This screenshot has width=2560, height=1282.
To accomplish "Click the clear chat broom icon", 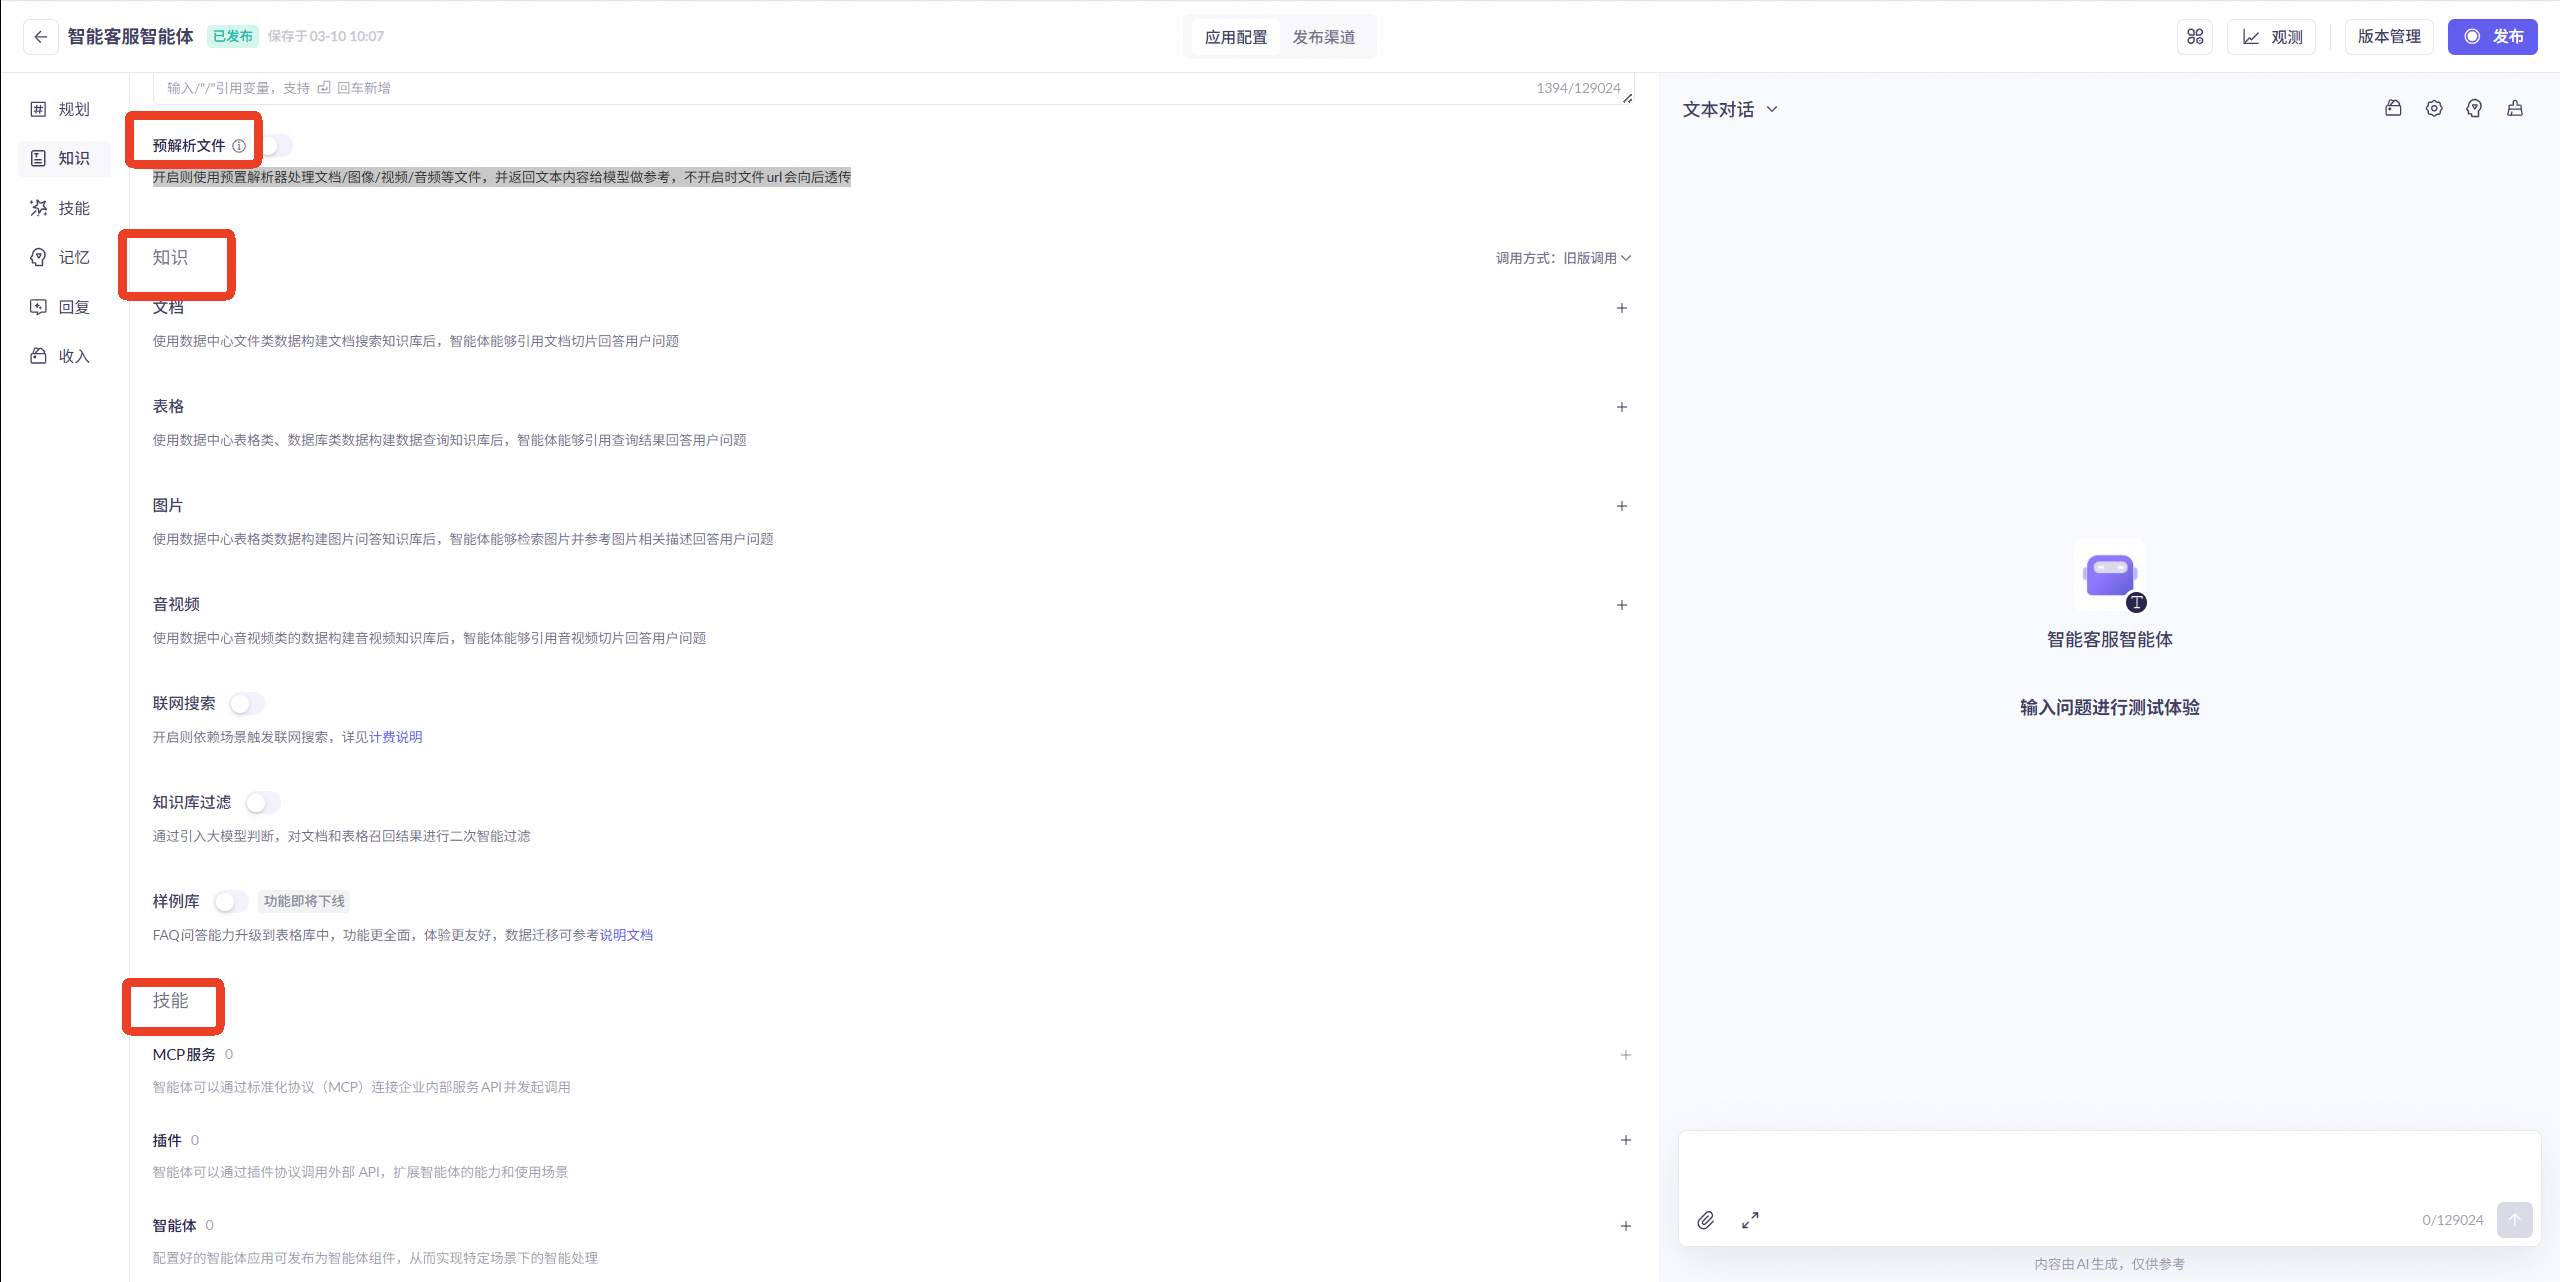I will [x=2514, y=109].
